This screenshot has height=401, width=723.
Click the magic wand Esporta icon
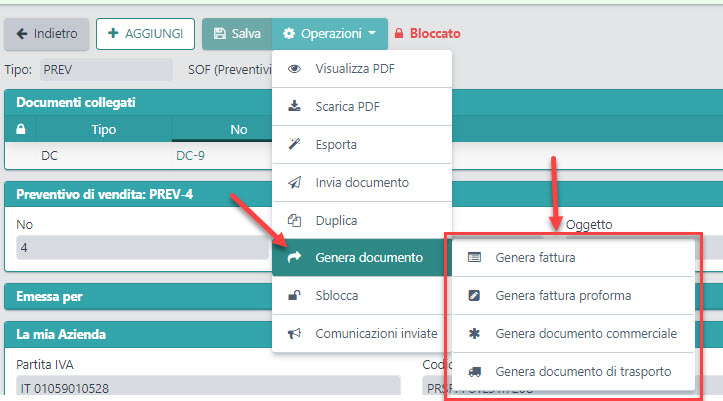(294, 144)
